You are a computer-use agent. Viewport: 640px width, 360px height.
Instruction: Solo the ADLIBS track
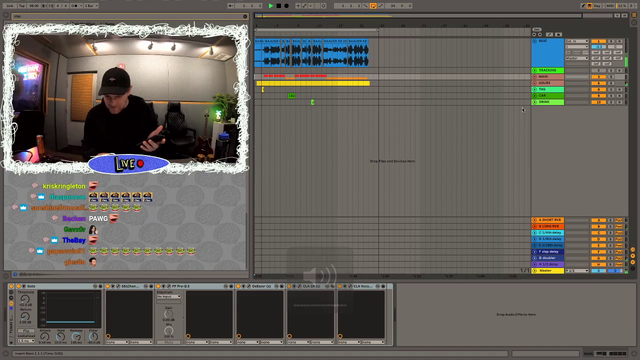611,83
